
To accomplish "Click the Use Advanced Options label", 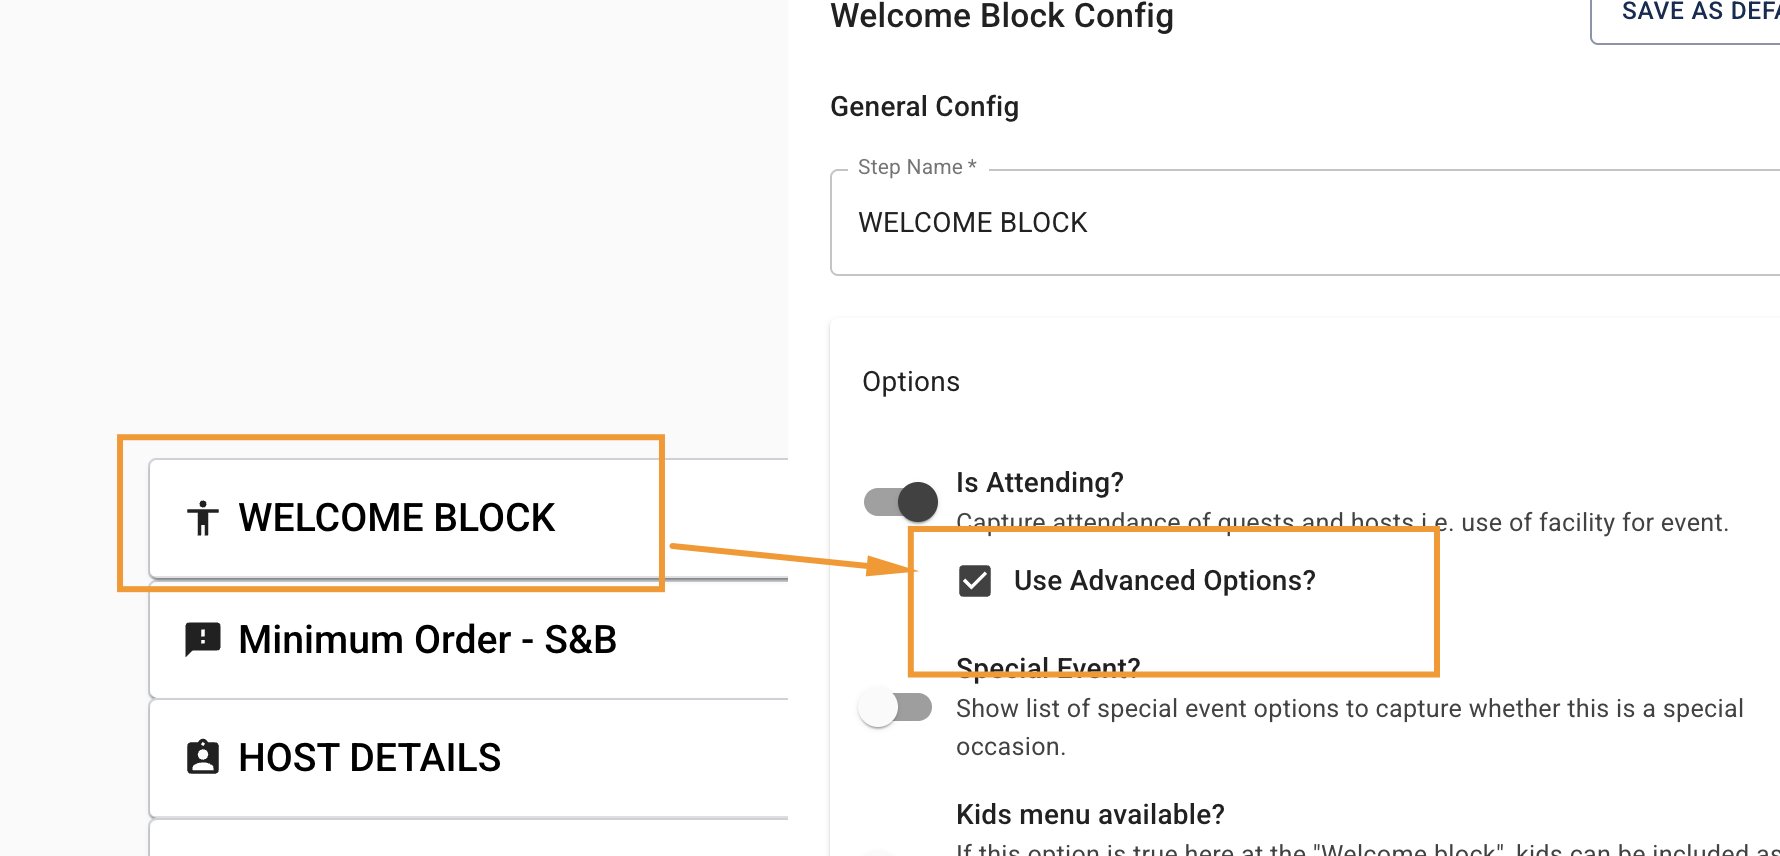I will click(1164, 581).
